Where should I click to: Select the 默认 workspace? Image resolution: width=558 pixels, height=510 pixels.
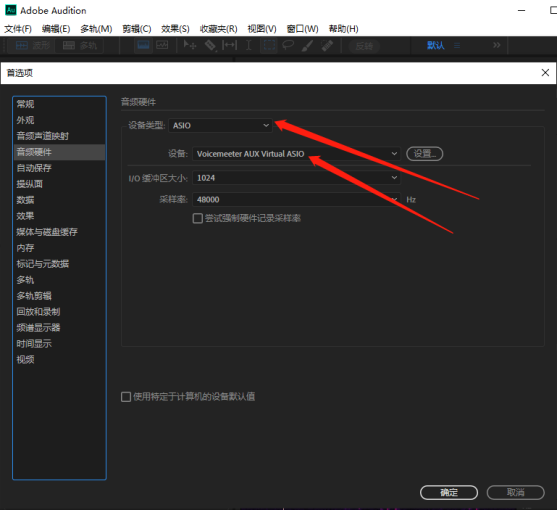[436, 46]
